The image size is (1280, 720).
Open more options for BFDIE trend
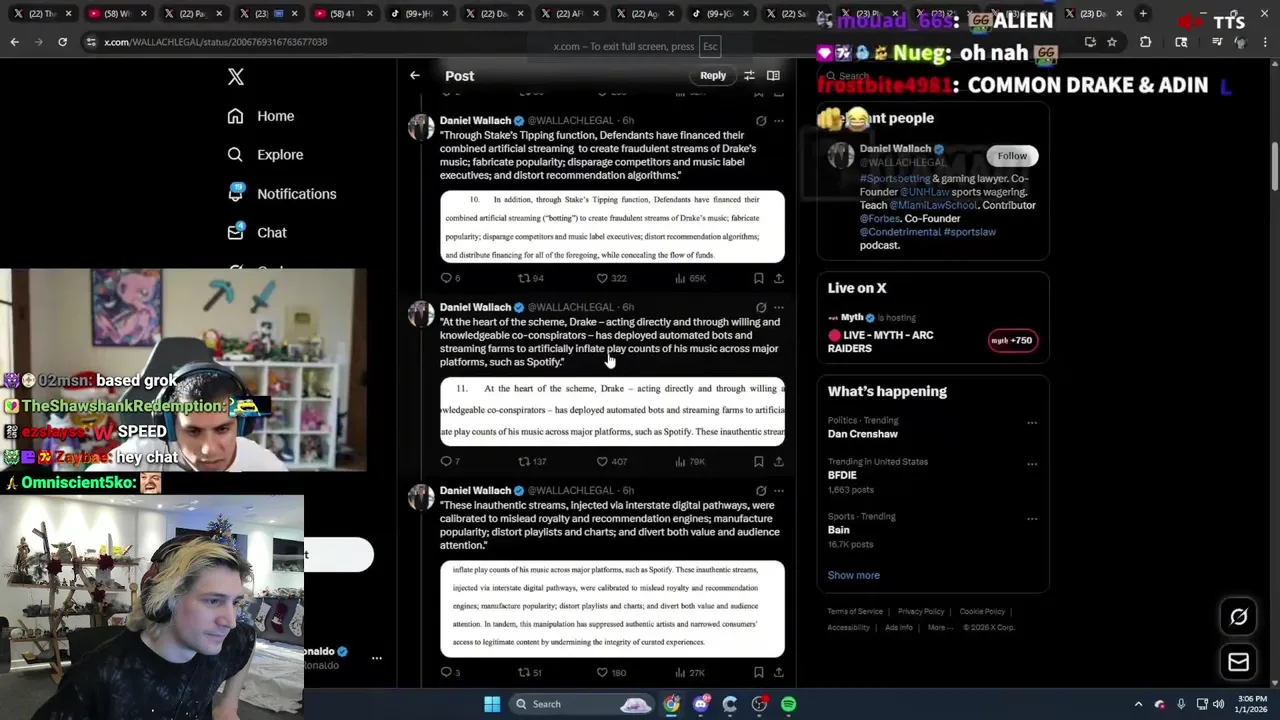tap(1032, 464)
